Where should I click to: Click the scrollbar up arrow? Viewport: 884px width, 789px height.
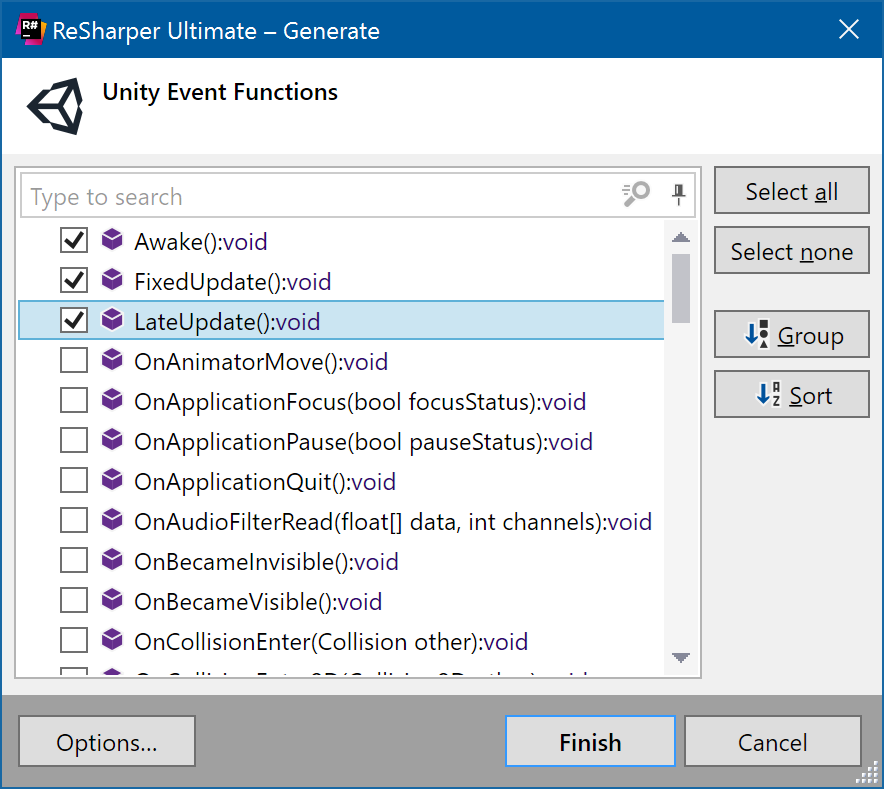[681, 237]
